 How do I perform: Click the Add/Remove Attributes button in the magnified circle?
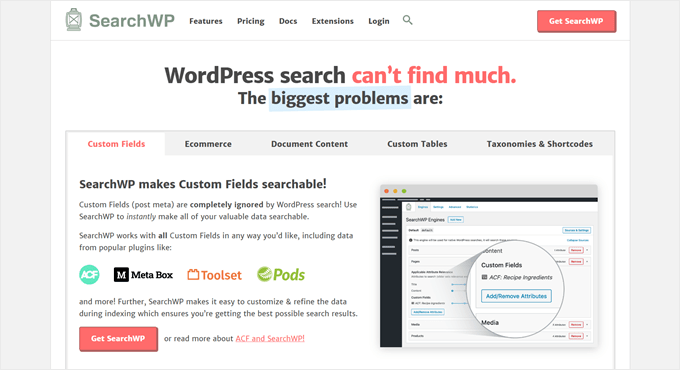pyautogui.click(x=516, y=296)
